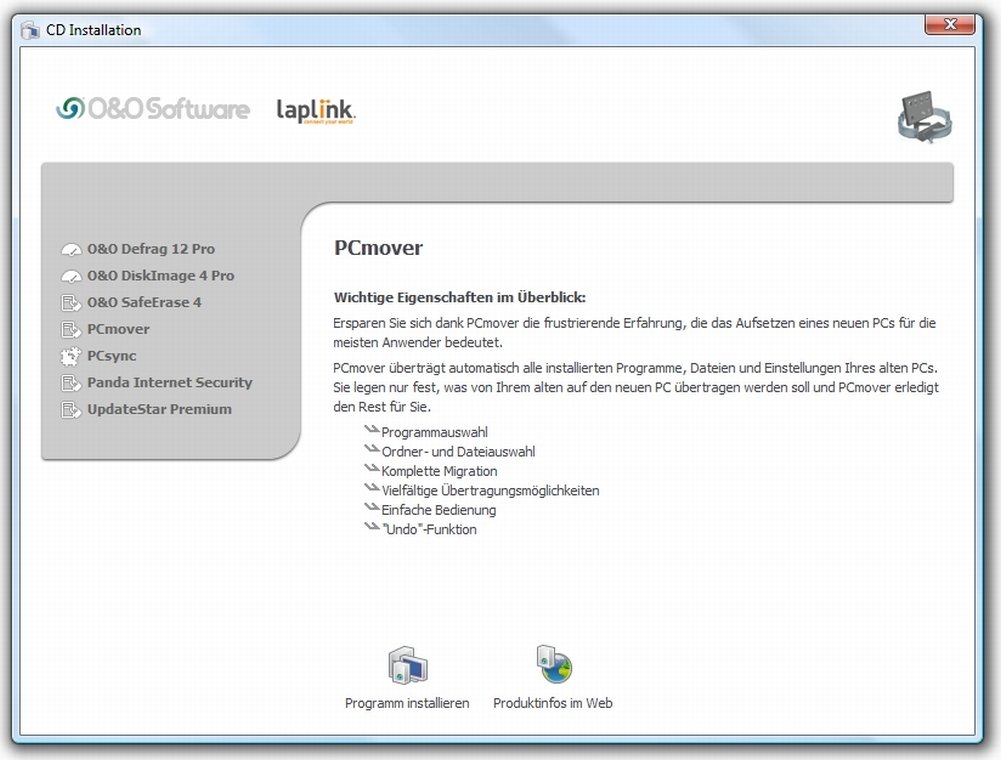Select O&O DiskImage 4 Pro entry
Screen dimensions: 1001x760
point(161,276)
